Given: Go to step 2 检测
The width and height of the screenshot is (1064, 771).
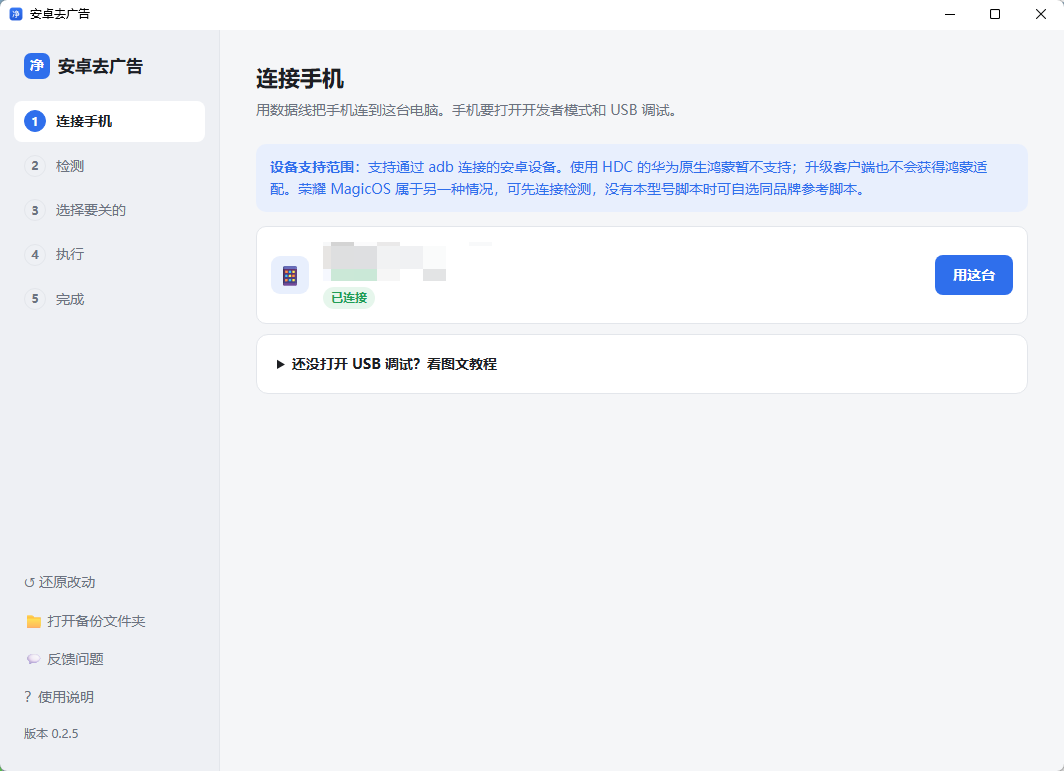Looking at the screenshot, I should point(109,166).
